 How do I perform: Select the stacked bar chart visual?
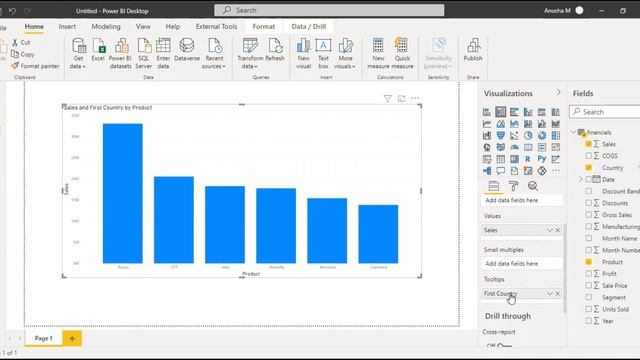point(487,112)
